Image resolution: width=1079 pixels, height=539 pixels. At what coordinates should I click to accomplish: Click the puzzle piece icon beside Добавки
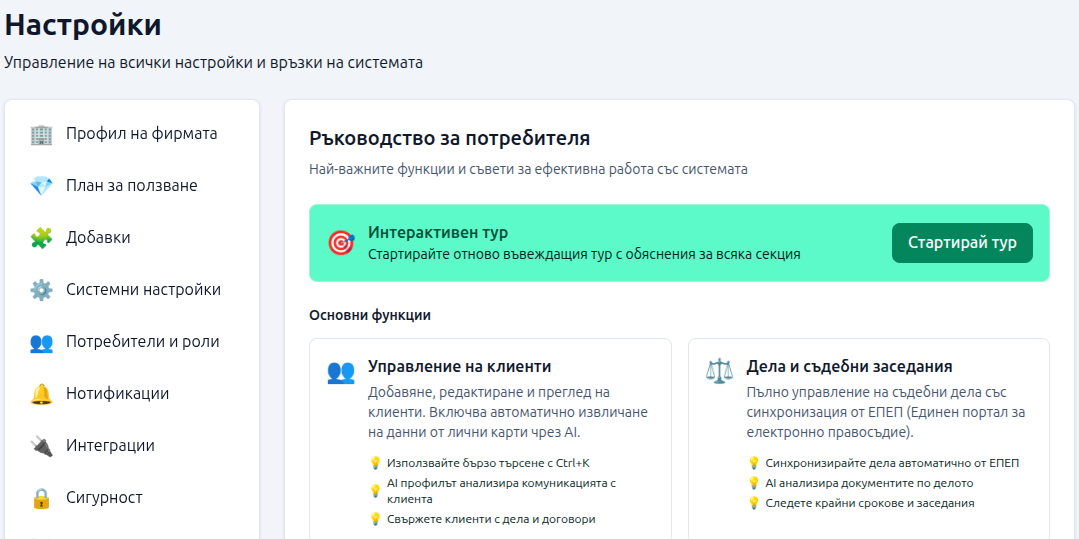point(41,238)
